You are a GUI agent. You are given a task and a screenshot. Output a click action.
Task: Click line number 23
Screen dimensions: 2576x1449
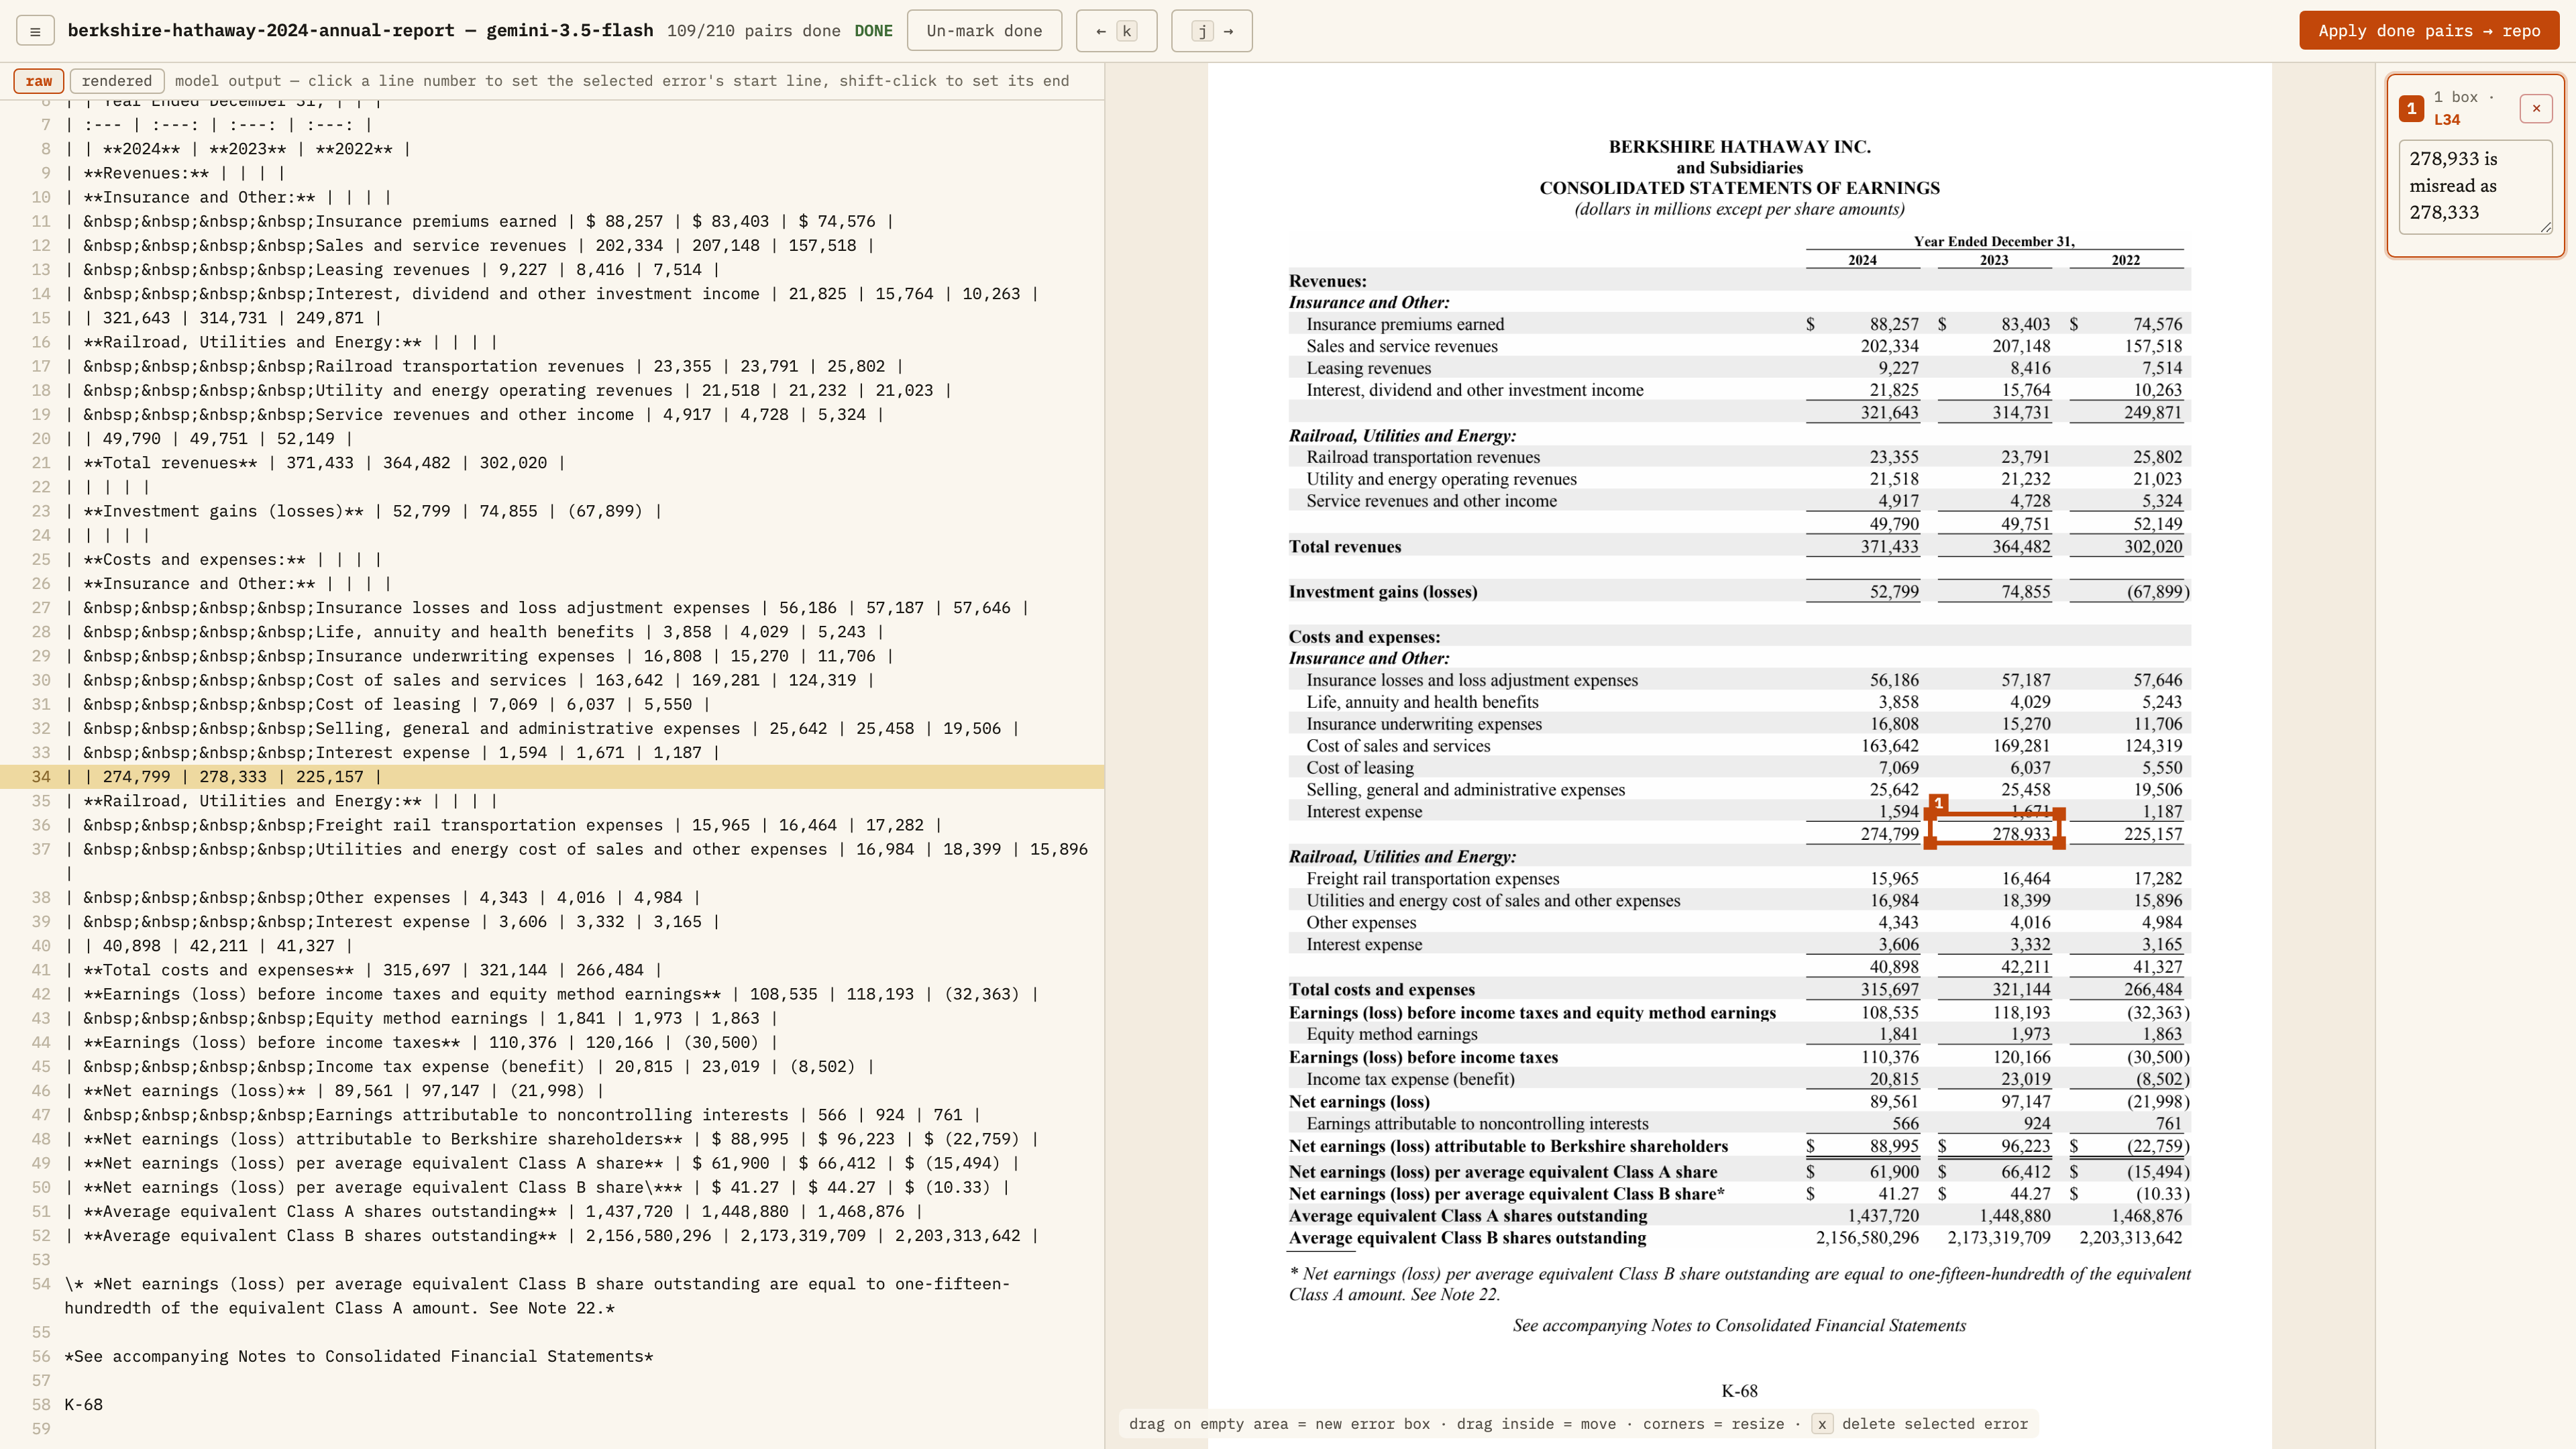tap(40, 511)
